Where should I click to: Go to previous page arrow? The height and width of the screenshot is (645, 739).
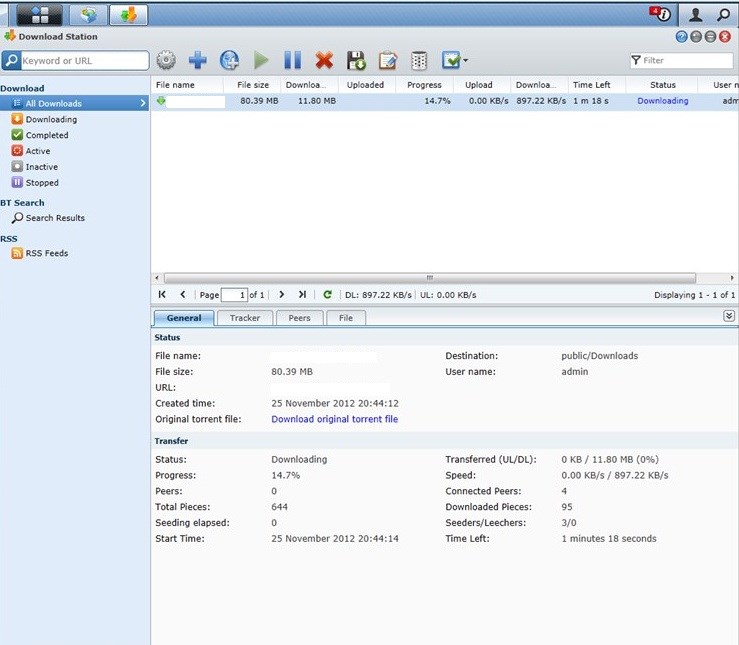click(183, 294)
